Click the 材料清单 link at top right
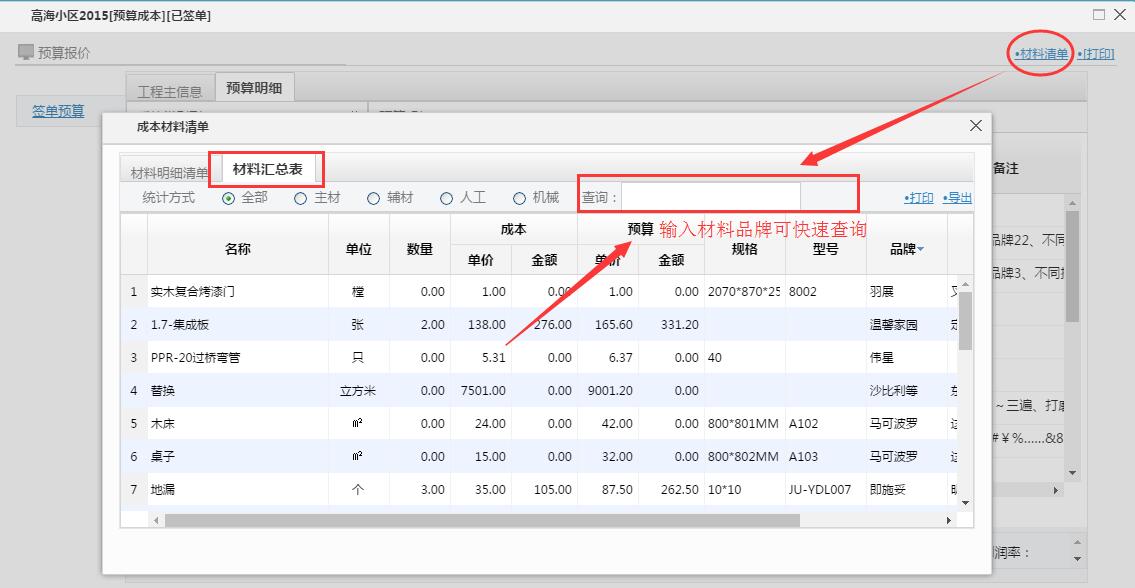Image resolution: width=1135 pixels, height=588 pixels. (1040, 53)
